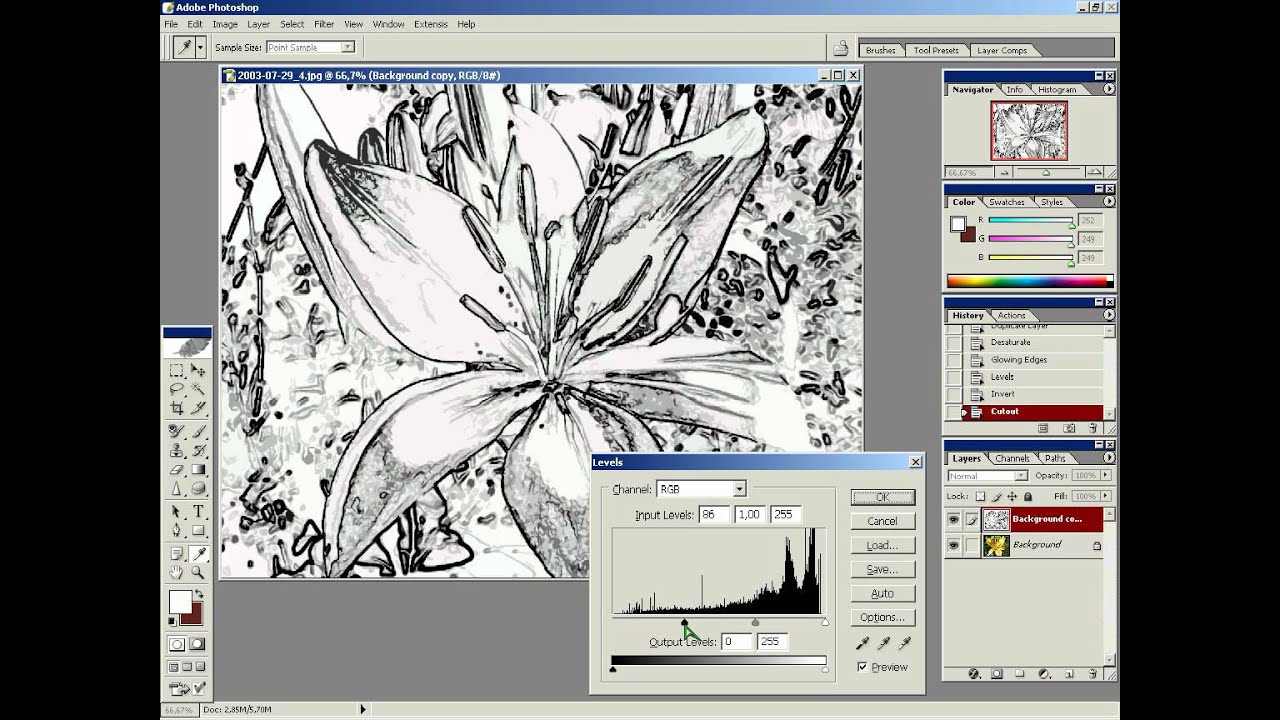Select the Type tool
This screenshot has width=1280, height=720.
(198, 511)
